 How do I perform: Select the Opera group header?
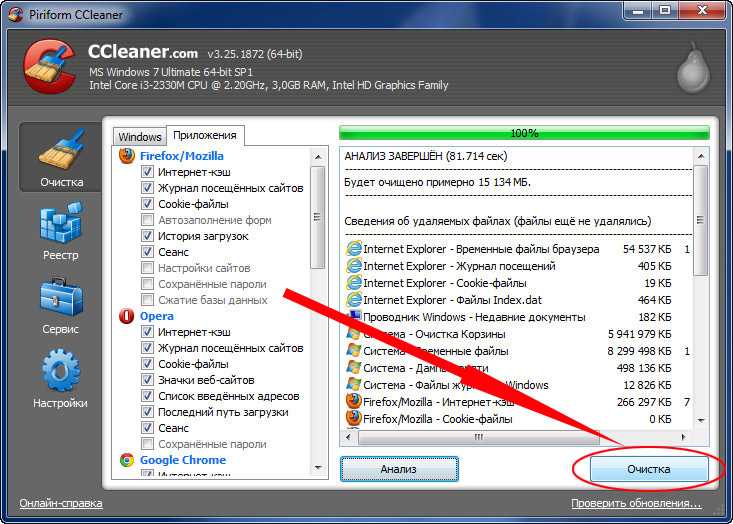pos(157,316)
